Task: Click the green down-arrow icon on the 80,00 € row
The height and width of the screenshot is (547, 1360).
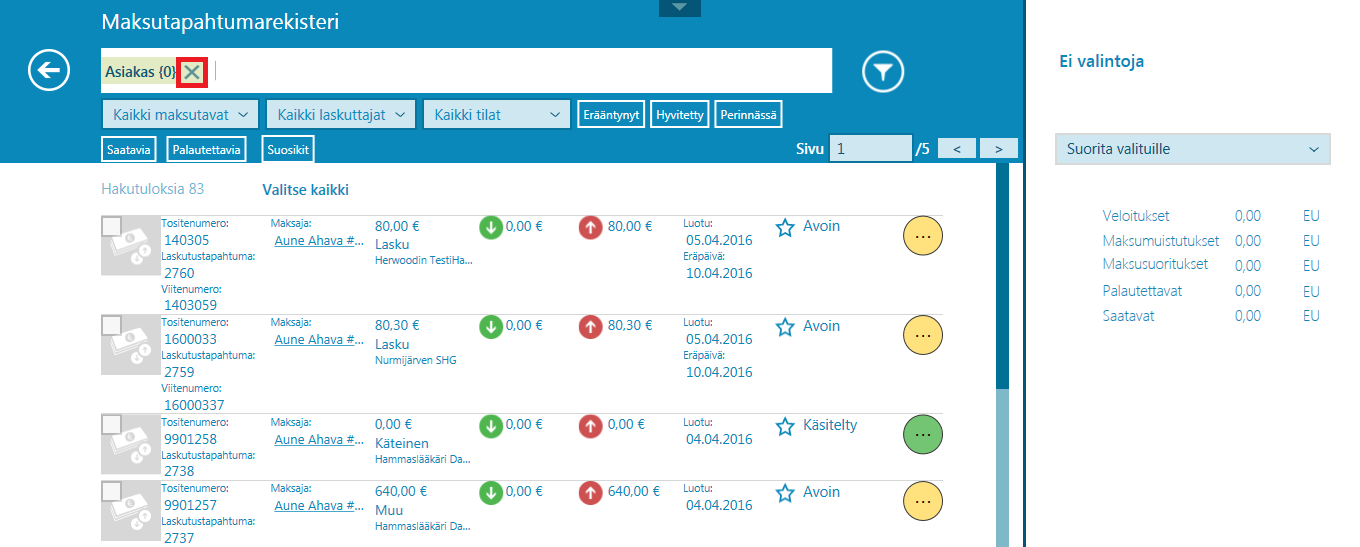Action: (490, 227)
